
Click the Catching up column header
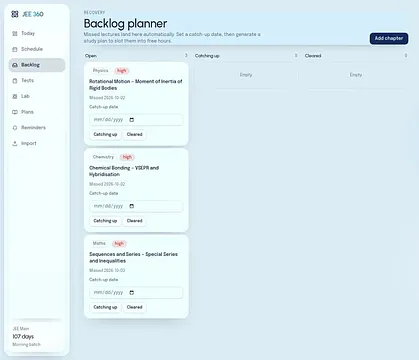(207, 56)
